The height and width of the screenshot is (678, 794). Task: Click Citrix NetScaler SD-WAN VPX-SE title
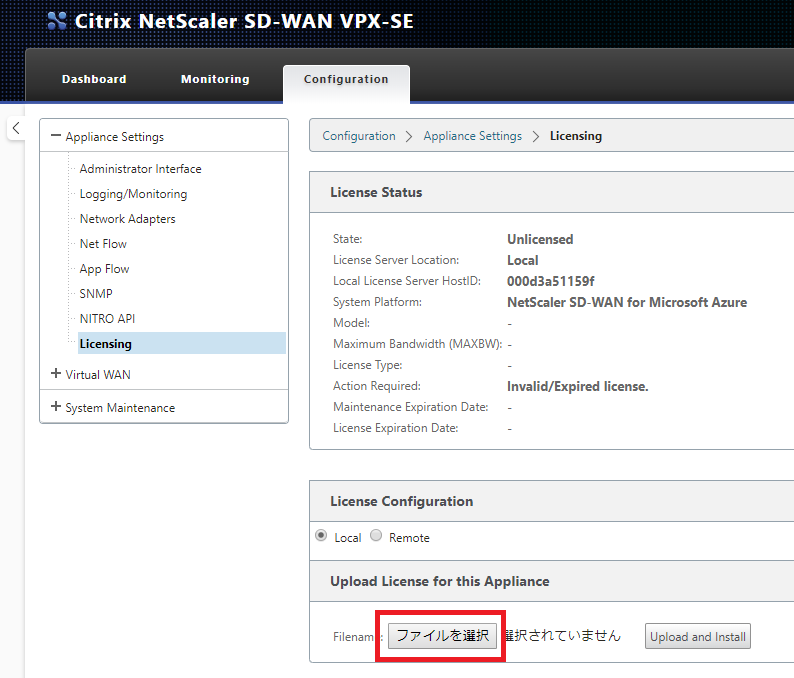[244, 21]
